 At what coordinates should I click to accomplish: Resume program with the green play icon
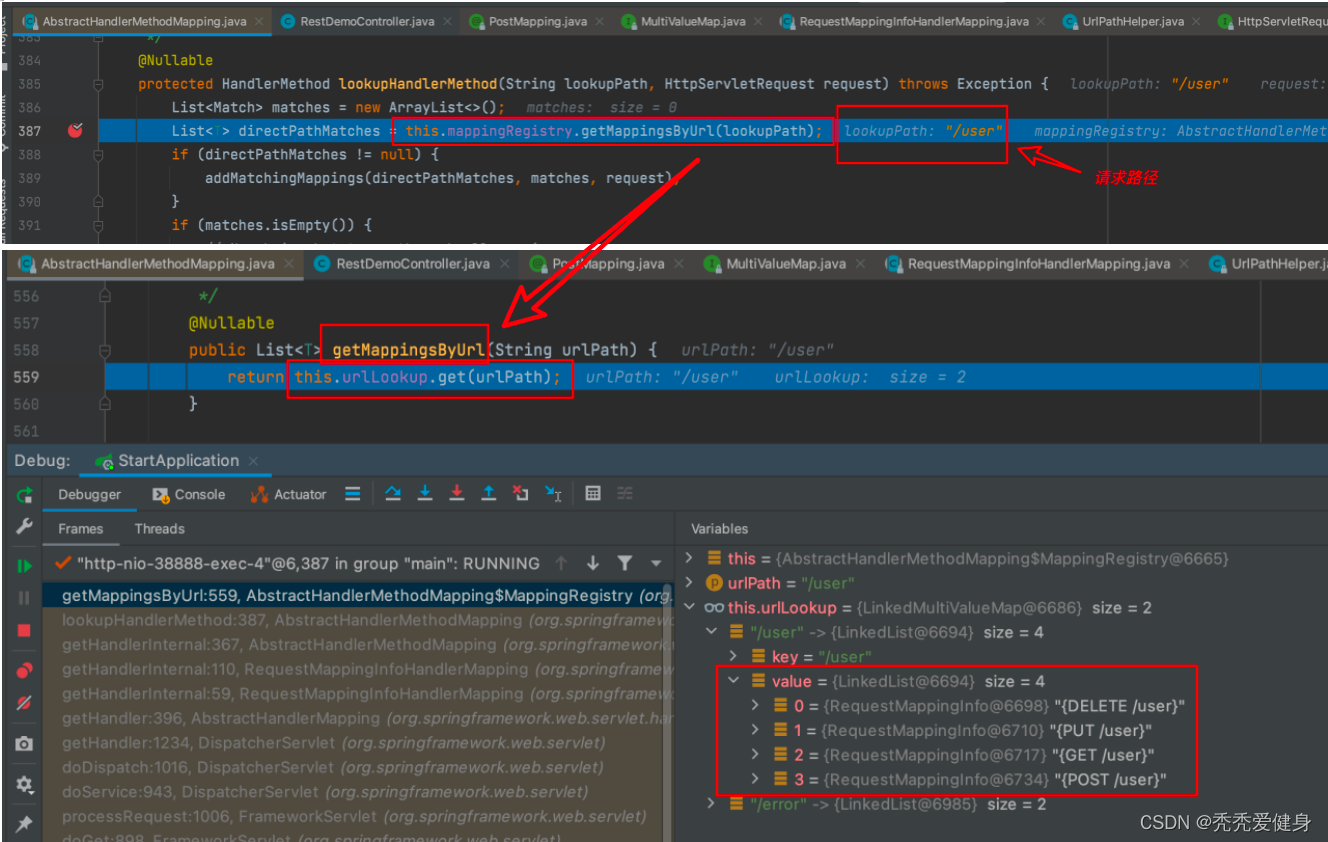point(25,566)
